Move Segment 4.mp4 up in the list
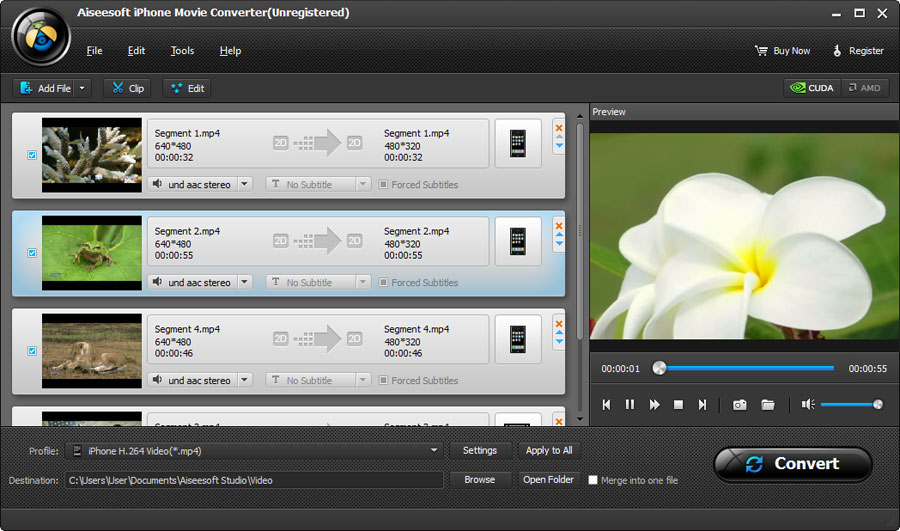 pyautogui.click(x=559, y=332)
